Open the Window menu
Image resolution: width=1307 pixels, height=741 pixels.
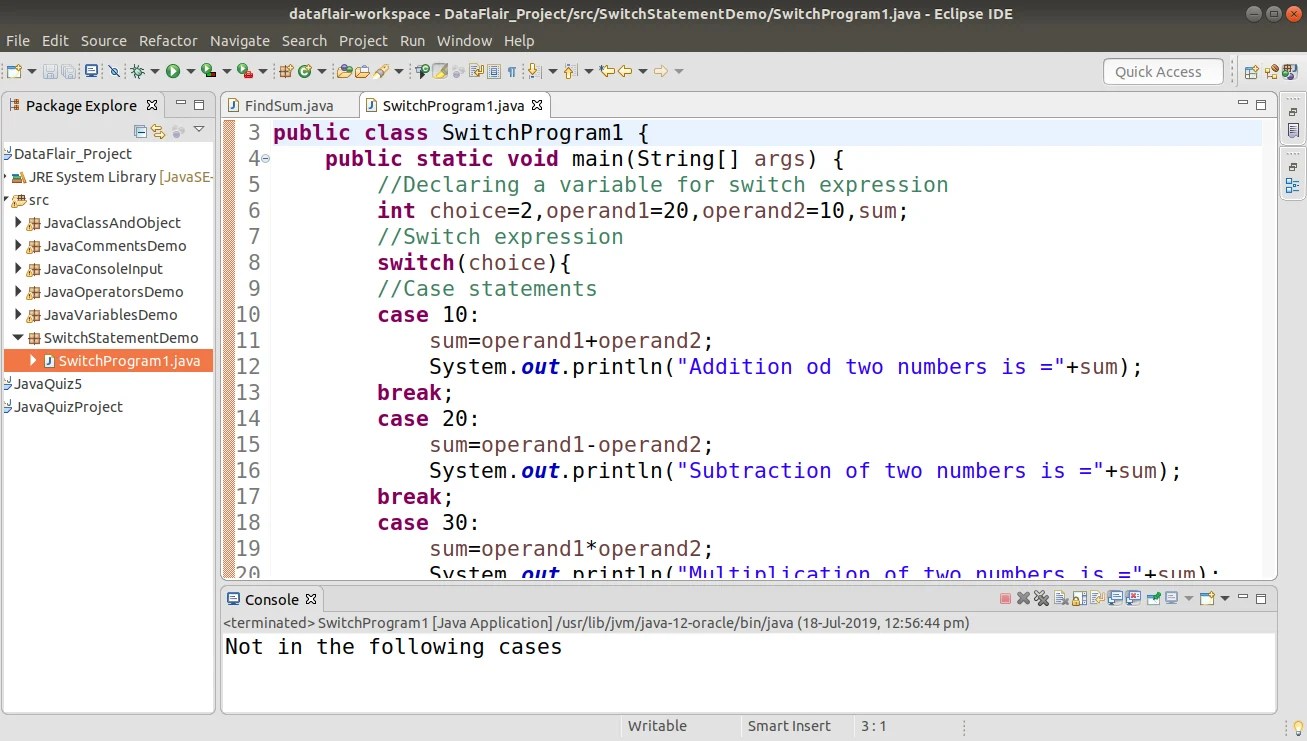(x=464, y=41)
